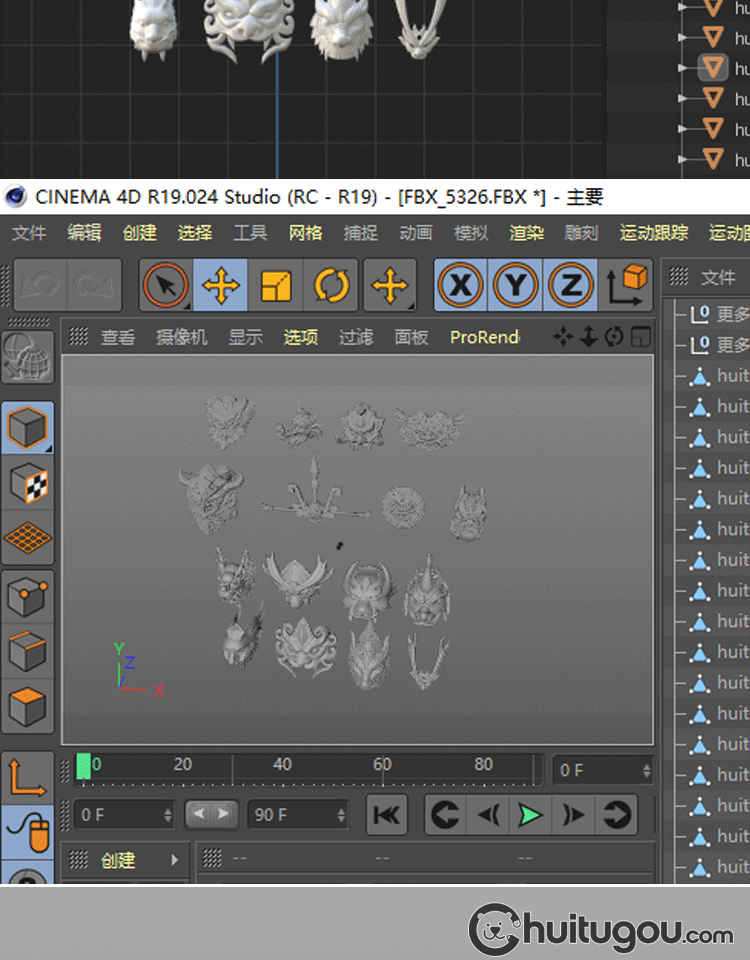Screen dimensions: 750x960
Task: Open viewport 显示 menu
Action: (x=246, y=337)
